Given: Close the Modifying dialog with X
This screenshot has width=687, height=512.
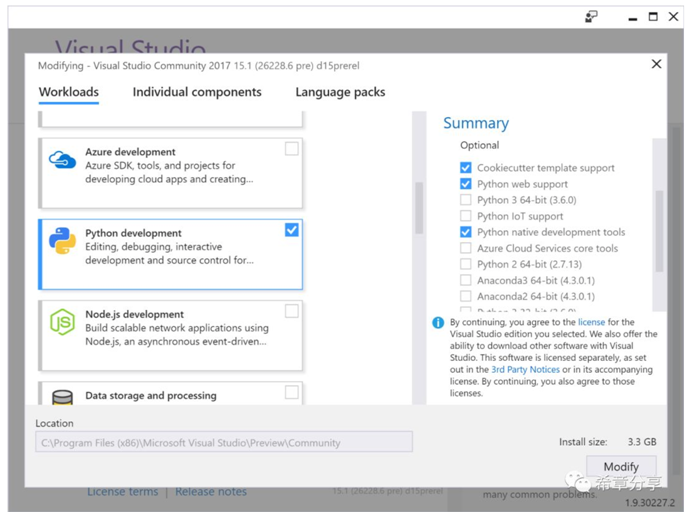Looking at the screenshot, I should point(656,64).
